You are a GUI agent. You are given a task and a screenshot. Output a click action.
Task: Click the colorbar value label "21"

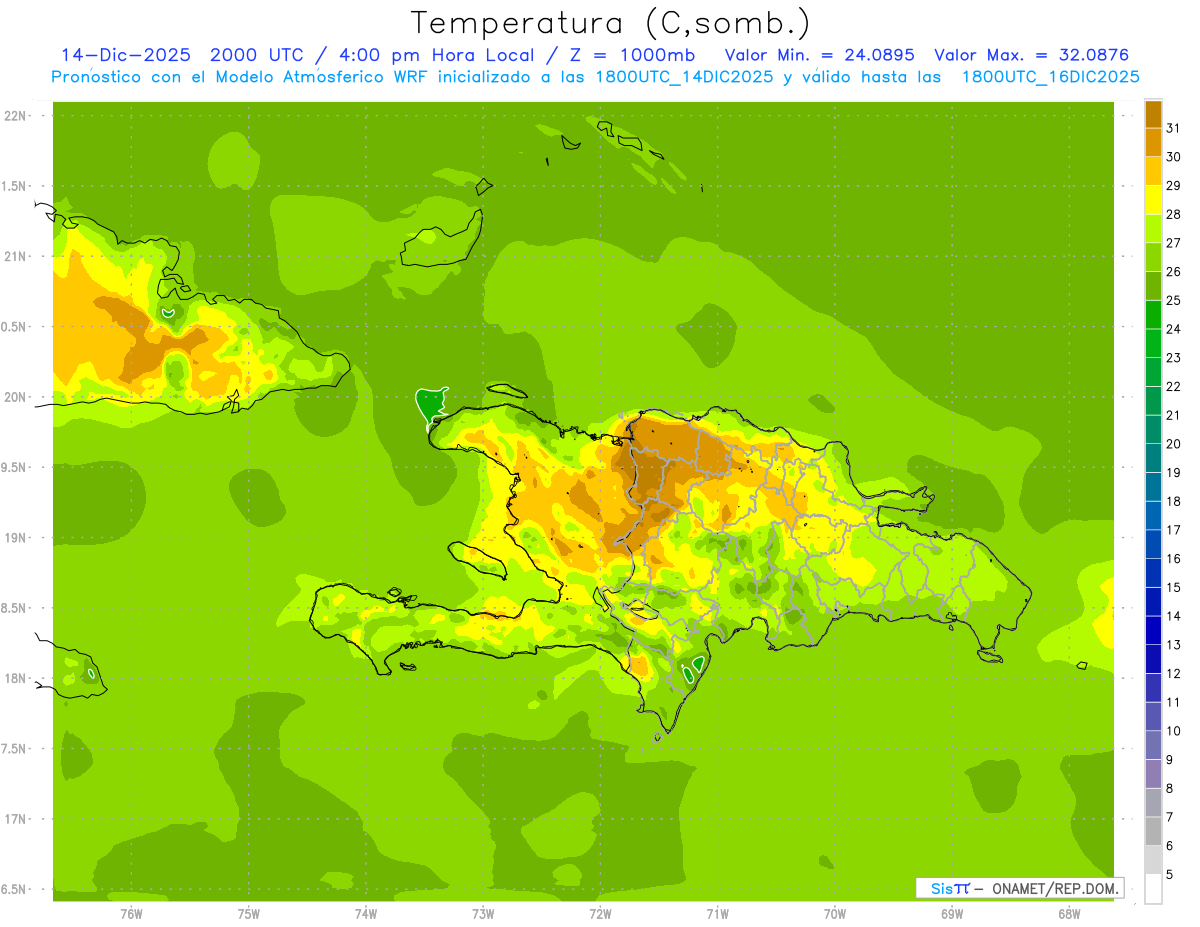pyautogui.click(x=1173, y=415)
